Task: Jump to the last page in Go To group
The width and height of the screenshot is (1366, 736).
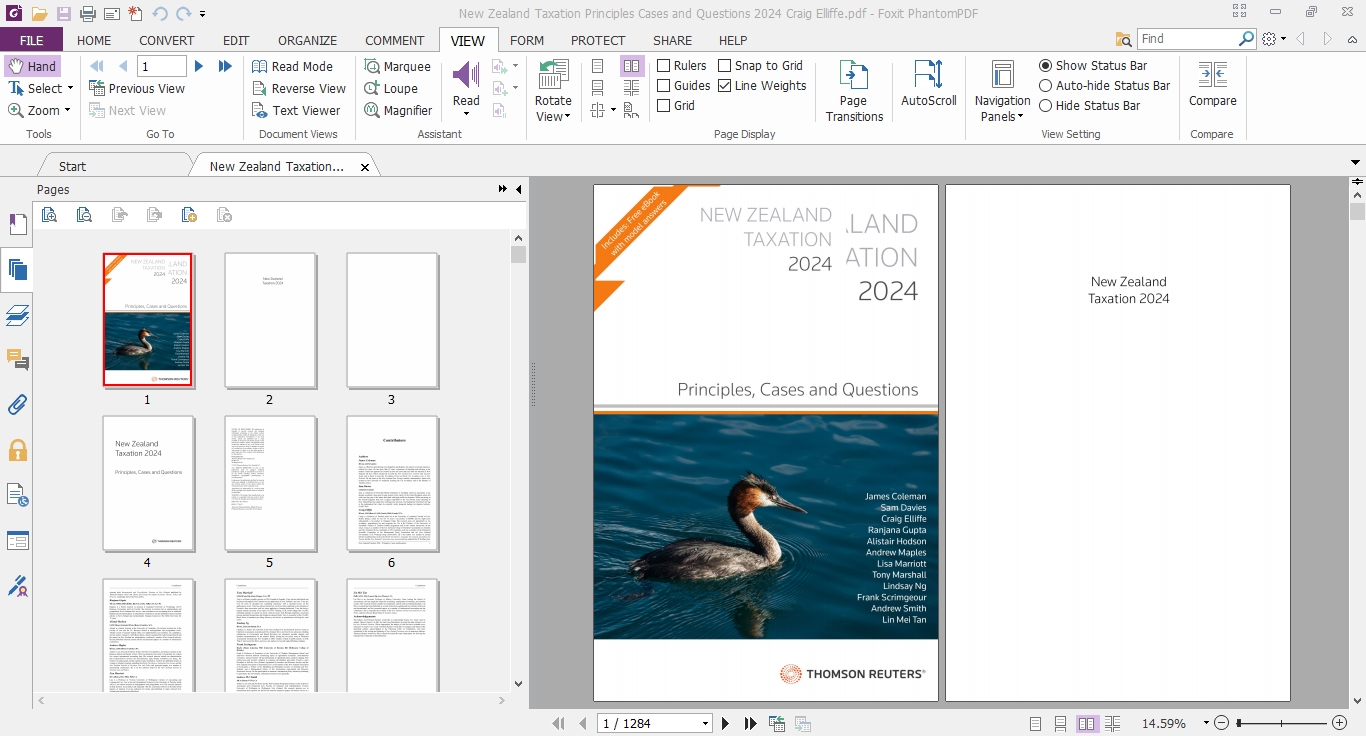Action: click(225, 66)
